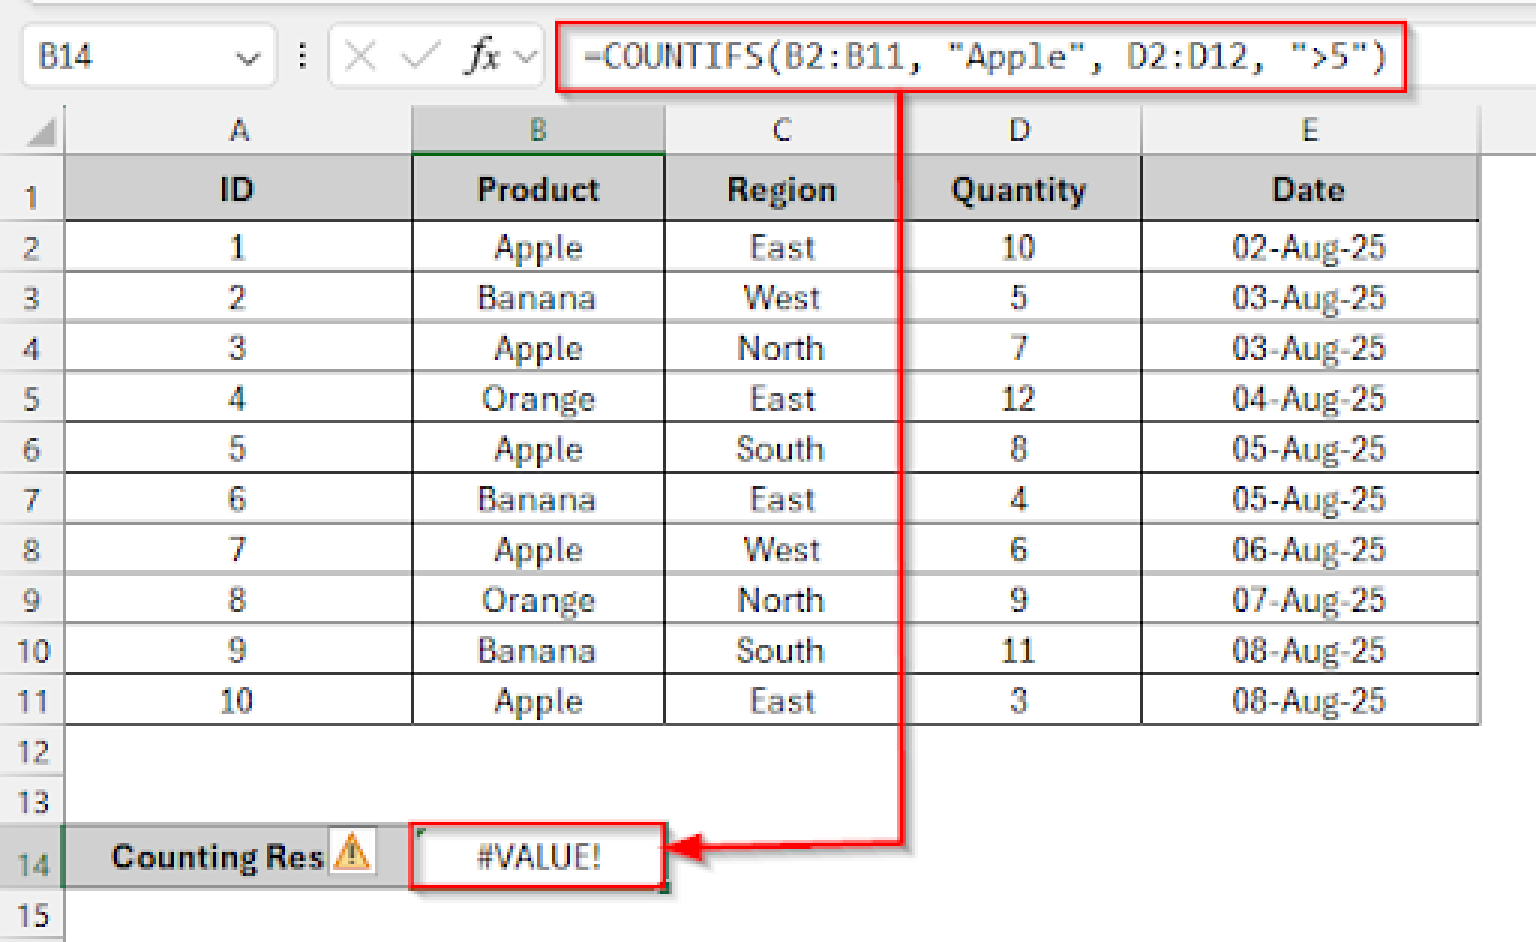The height and width of the screenshot is (942, 1536).
Task: Select column C header
Action: (x=781, y=130)
